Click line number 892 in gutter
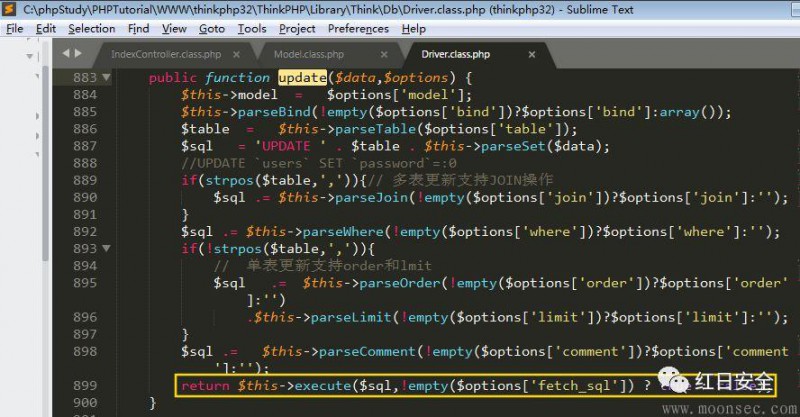The height and width of the screenshot is (417, 800). pyautogui.click(x=85, y=231)
